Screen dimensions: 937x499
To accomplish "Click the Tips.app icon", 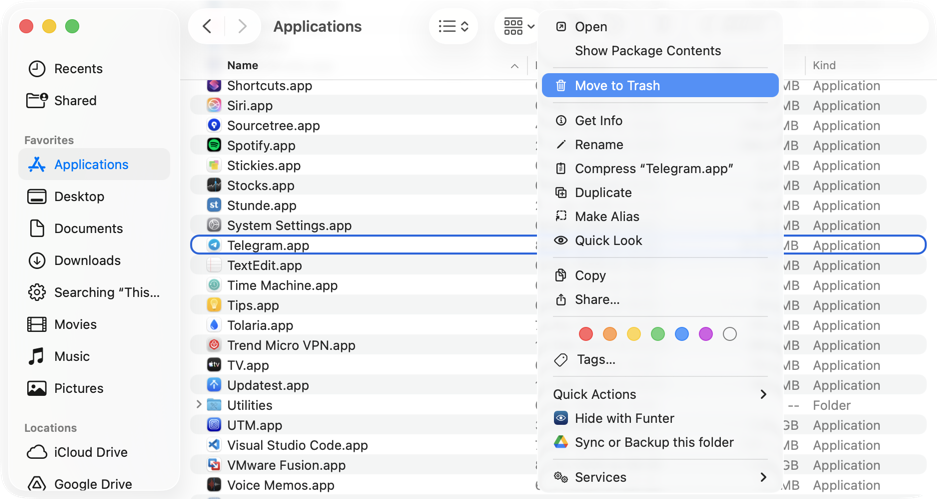I will pos(214,305).
